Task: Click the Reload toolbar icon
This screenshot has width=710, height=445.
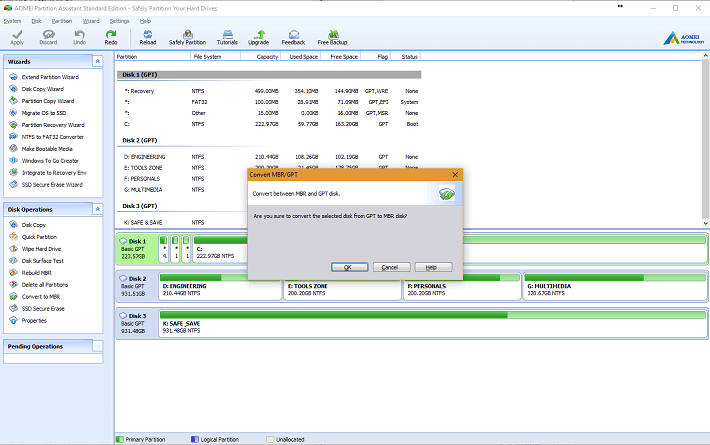Action: pyautogui.click(x=148, y=37)
